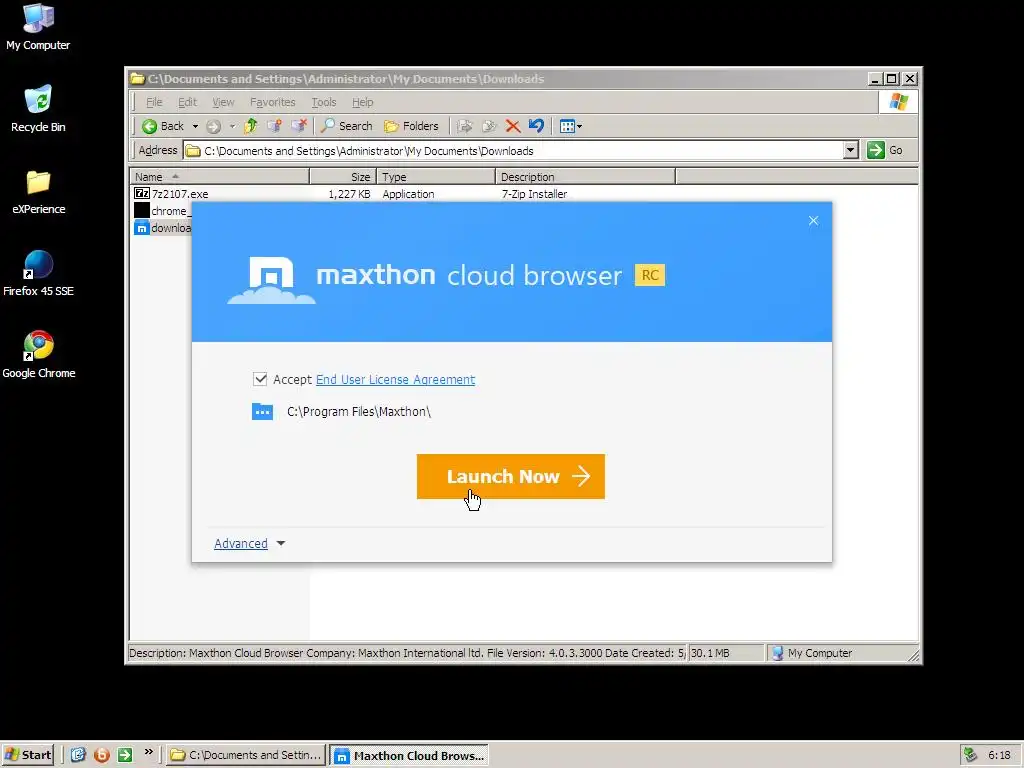Image resolution: width=1024 pixels, height=768 pixels.
Task: Click the taskbar clock showing 6:18
Action: click(x=999, y=755)
